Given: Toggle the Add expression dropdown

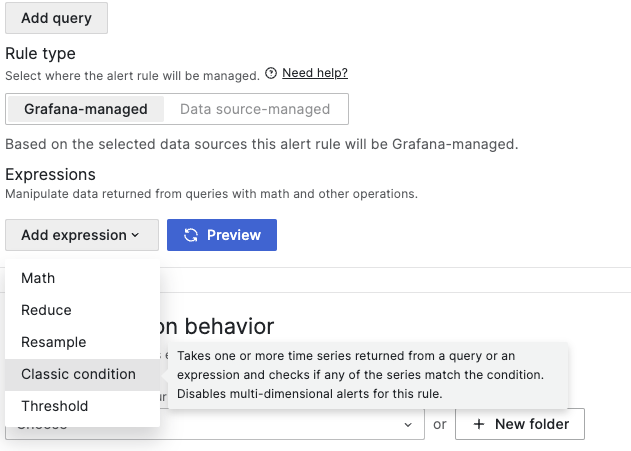Looking at the screenshot, I should coord(81,235).
